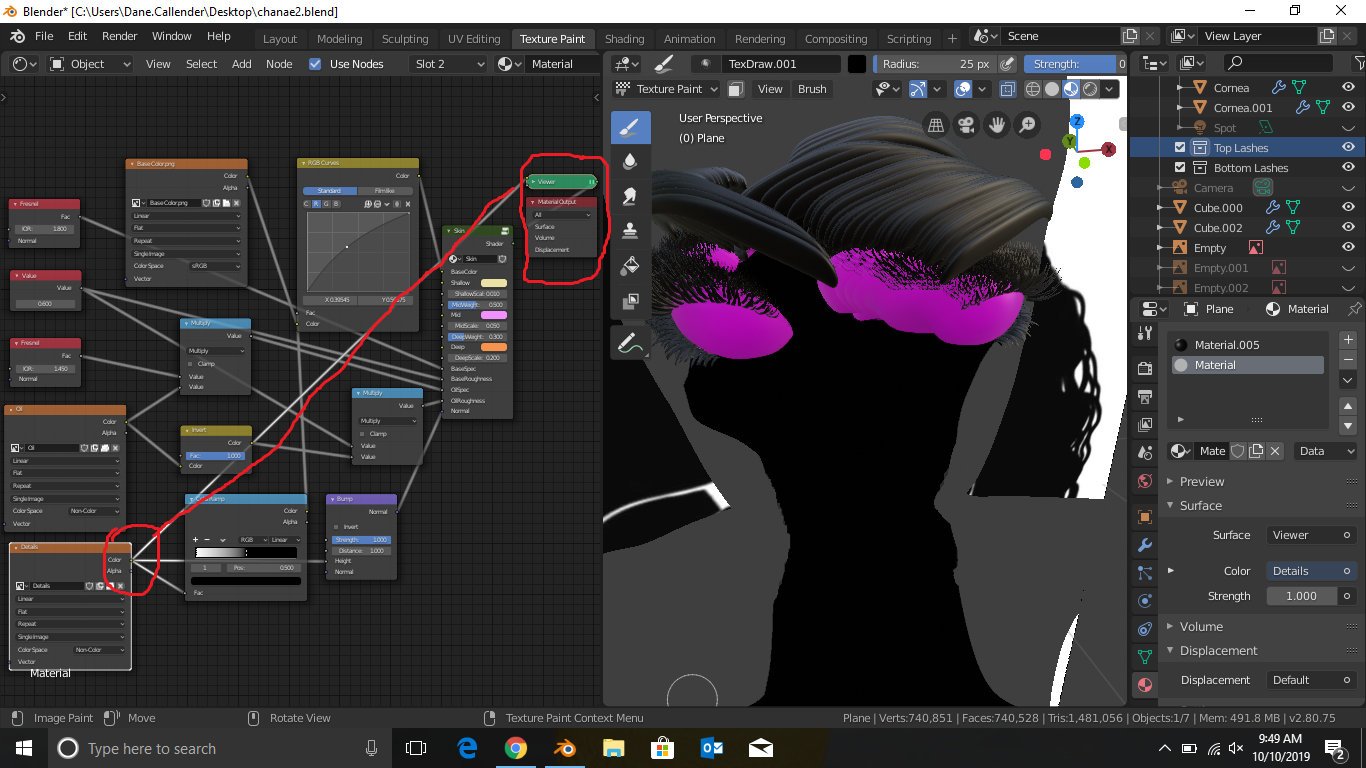Show the Camera object via eye icon
The width and height of the screenshot is (1366, 768).
(1348, 188)
